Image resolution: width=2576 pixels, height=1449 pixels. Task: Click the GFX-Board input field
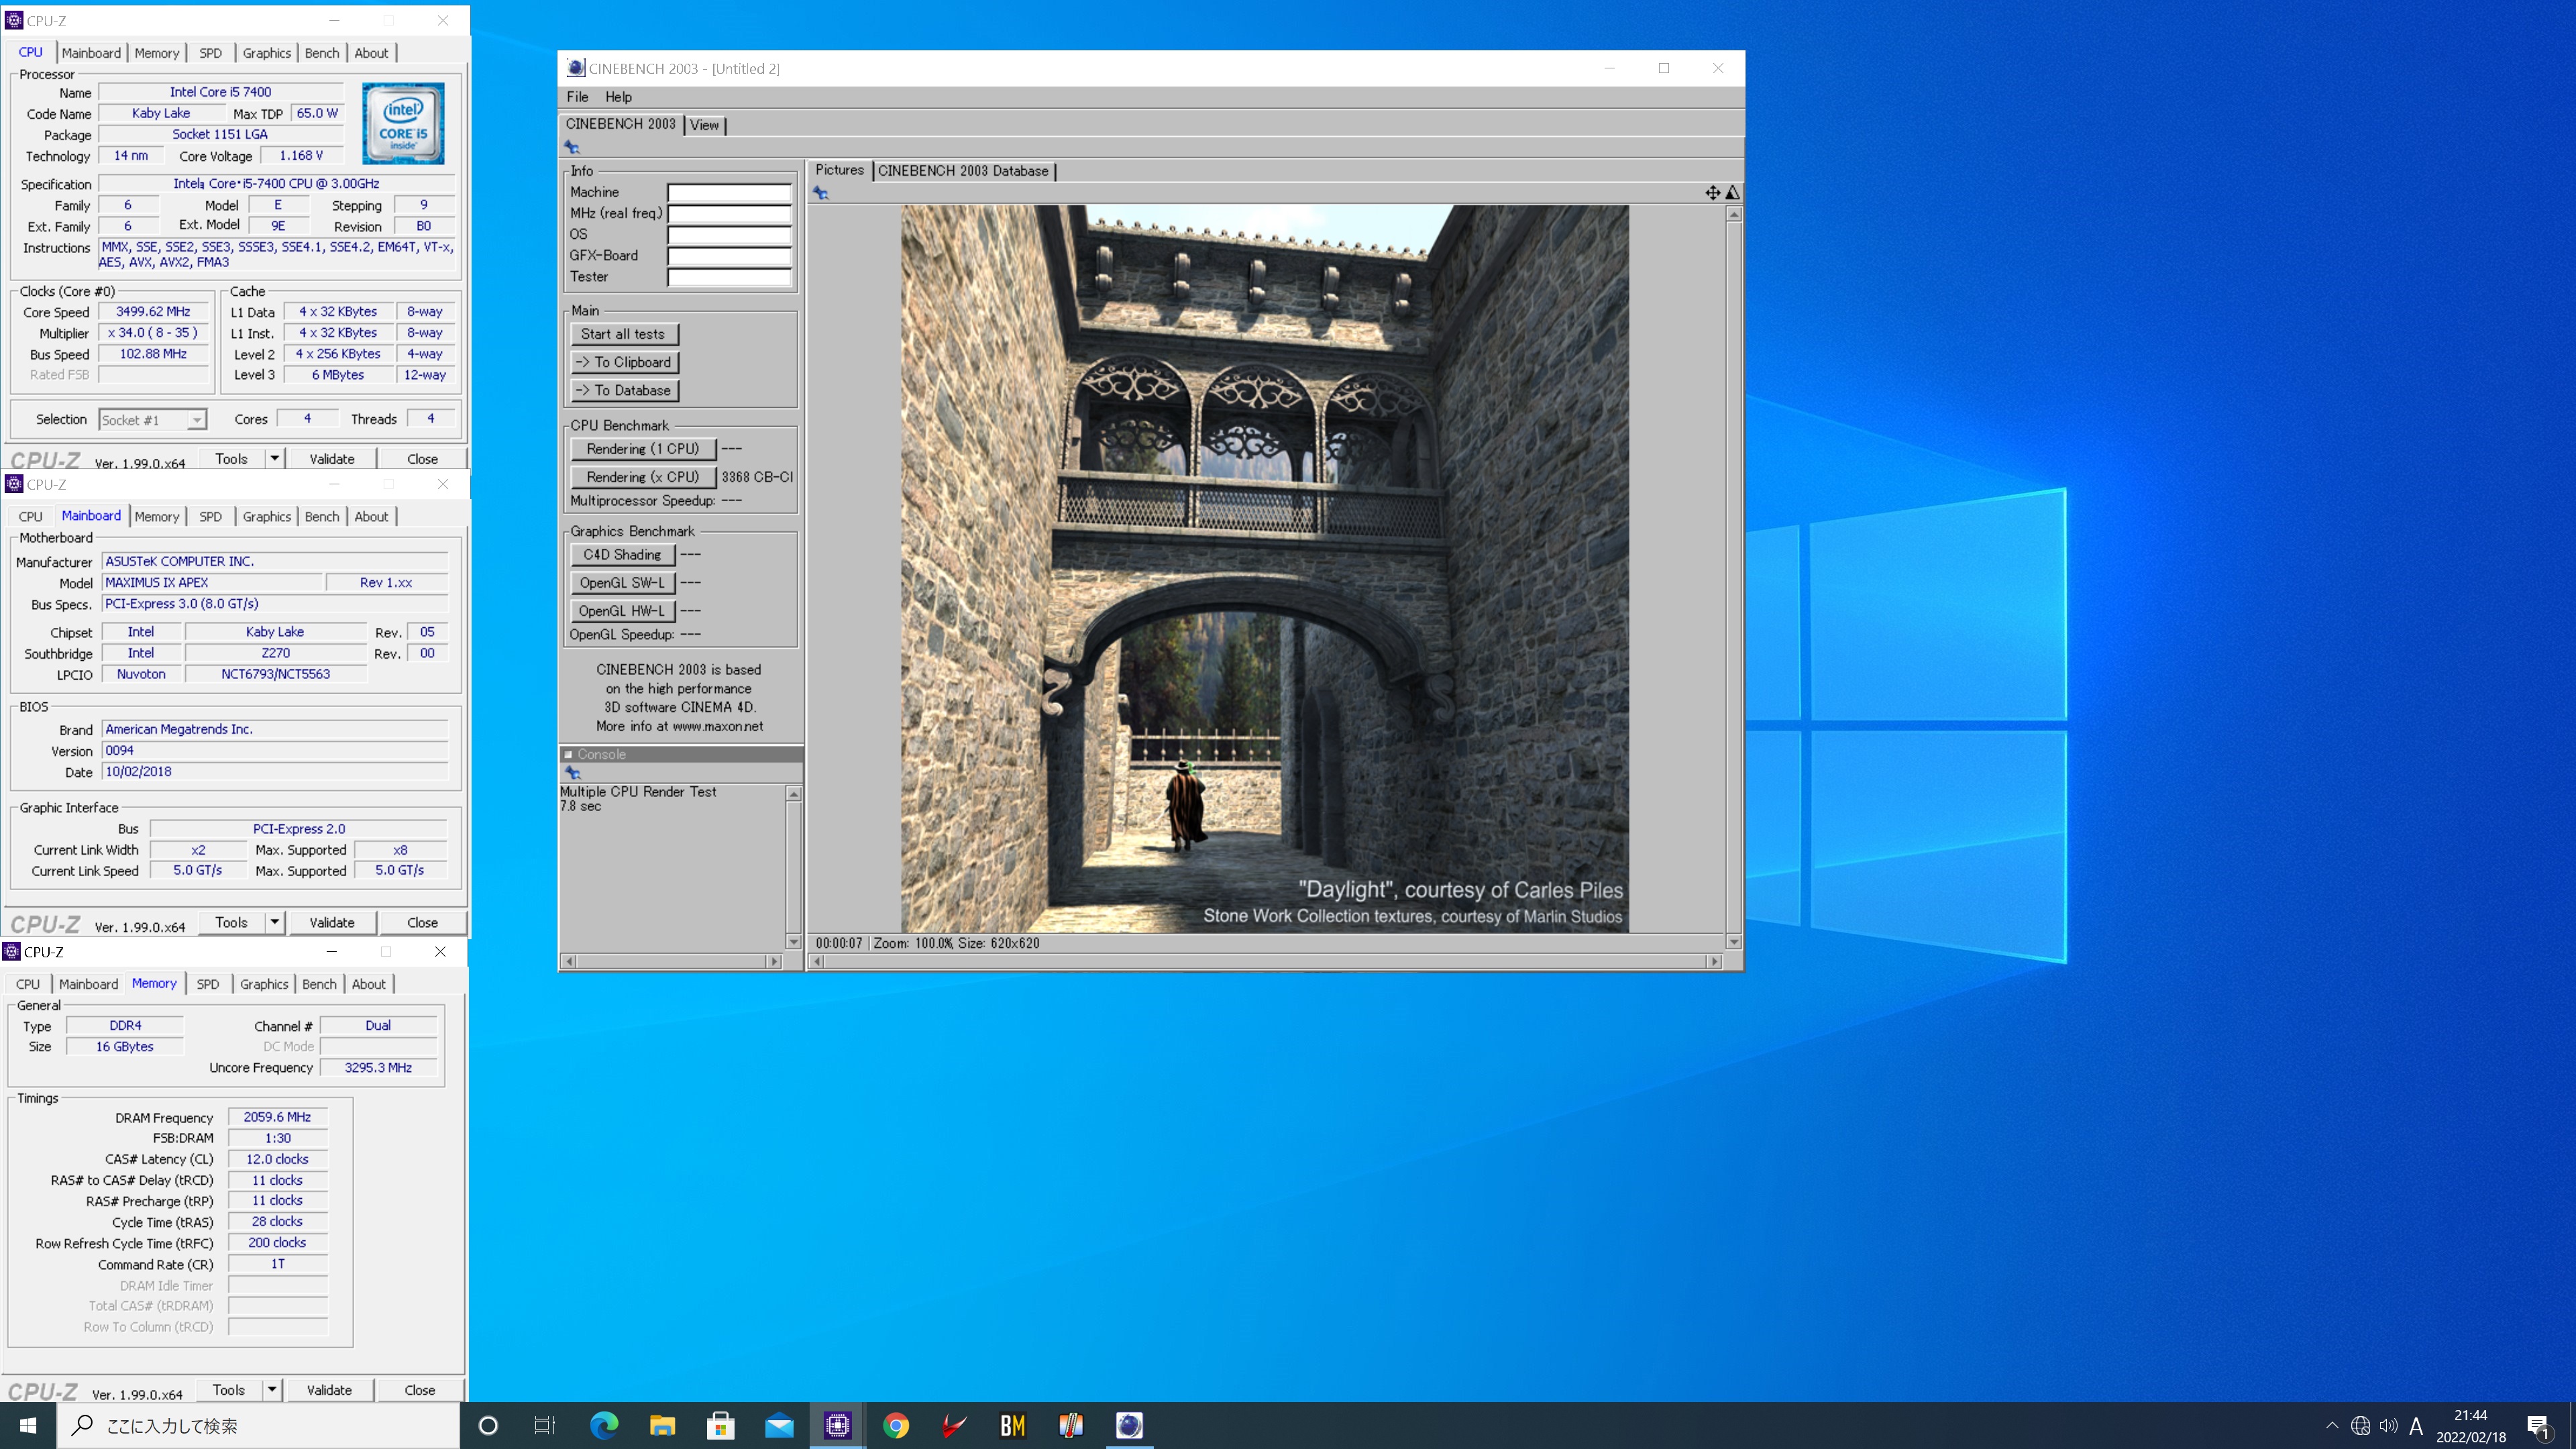tap(728, 256)
